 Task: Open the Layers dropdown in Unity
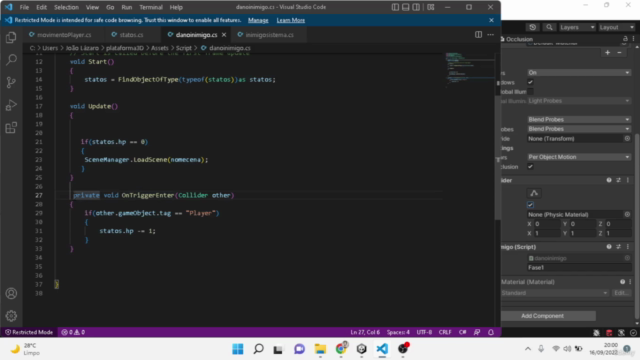coord(577,27)
